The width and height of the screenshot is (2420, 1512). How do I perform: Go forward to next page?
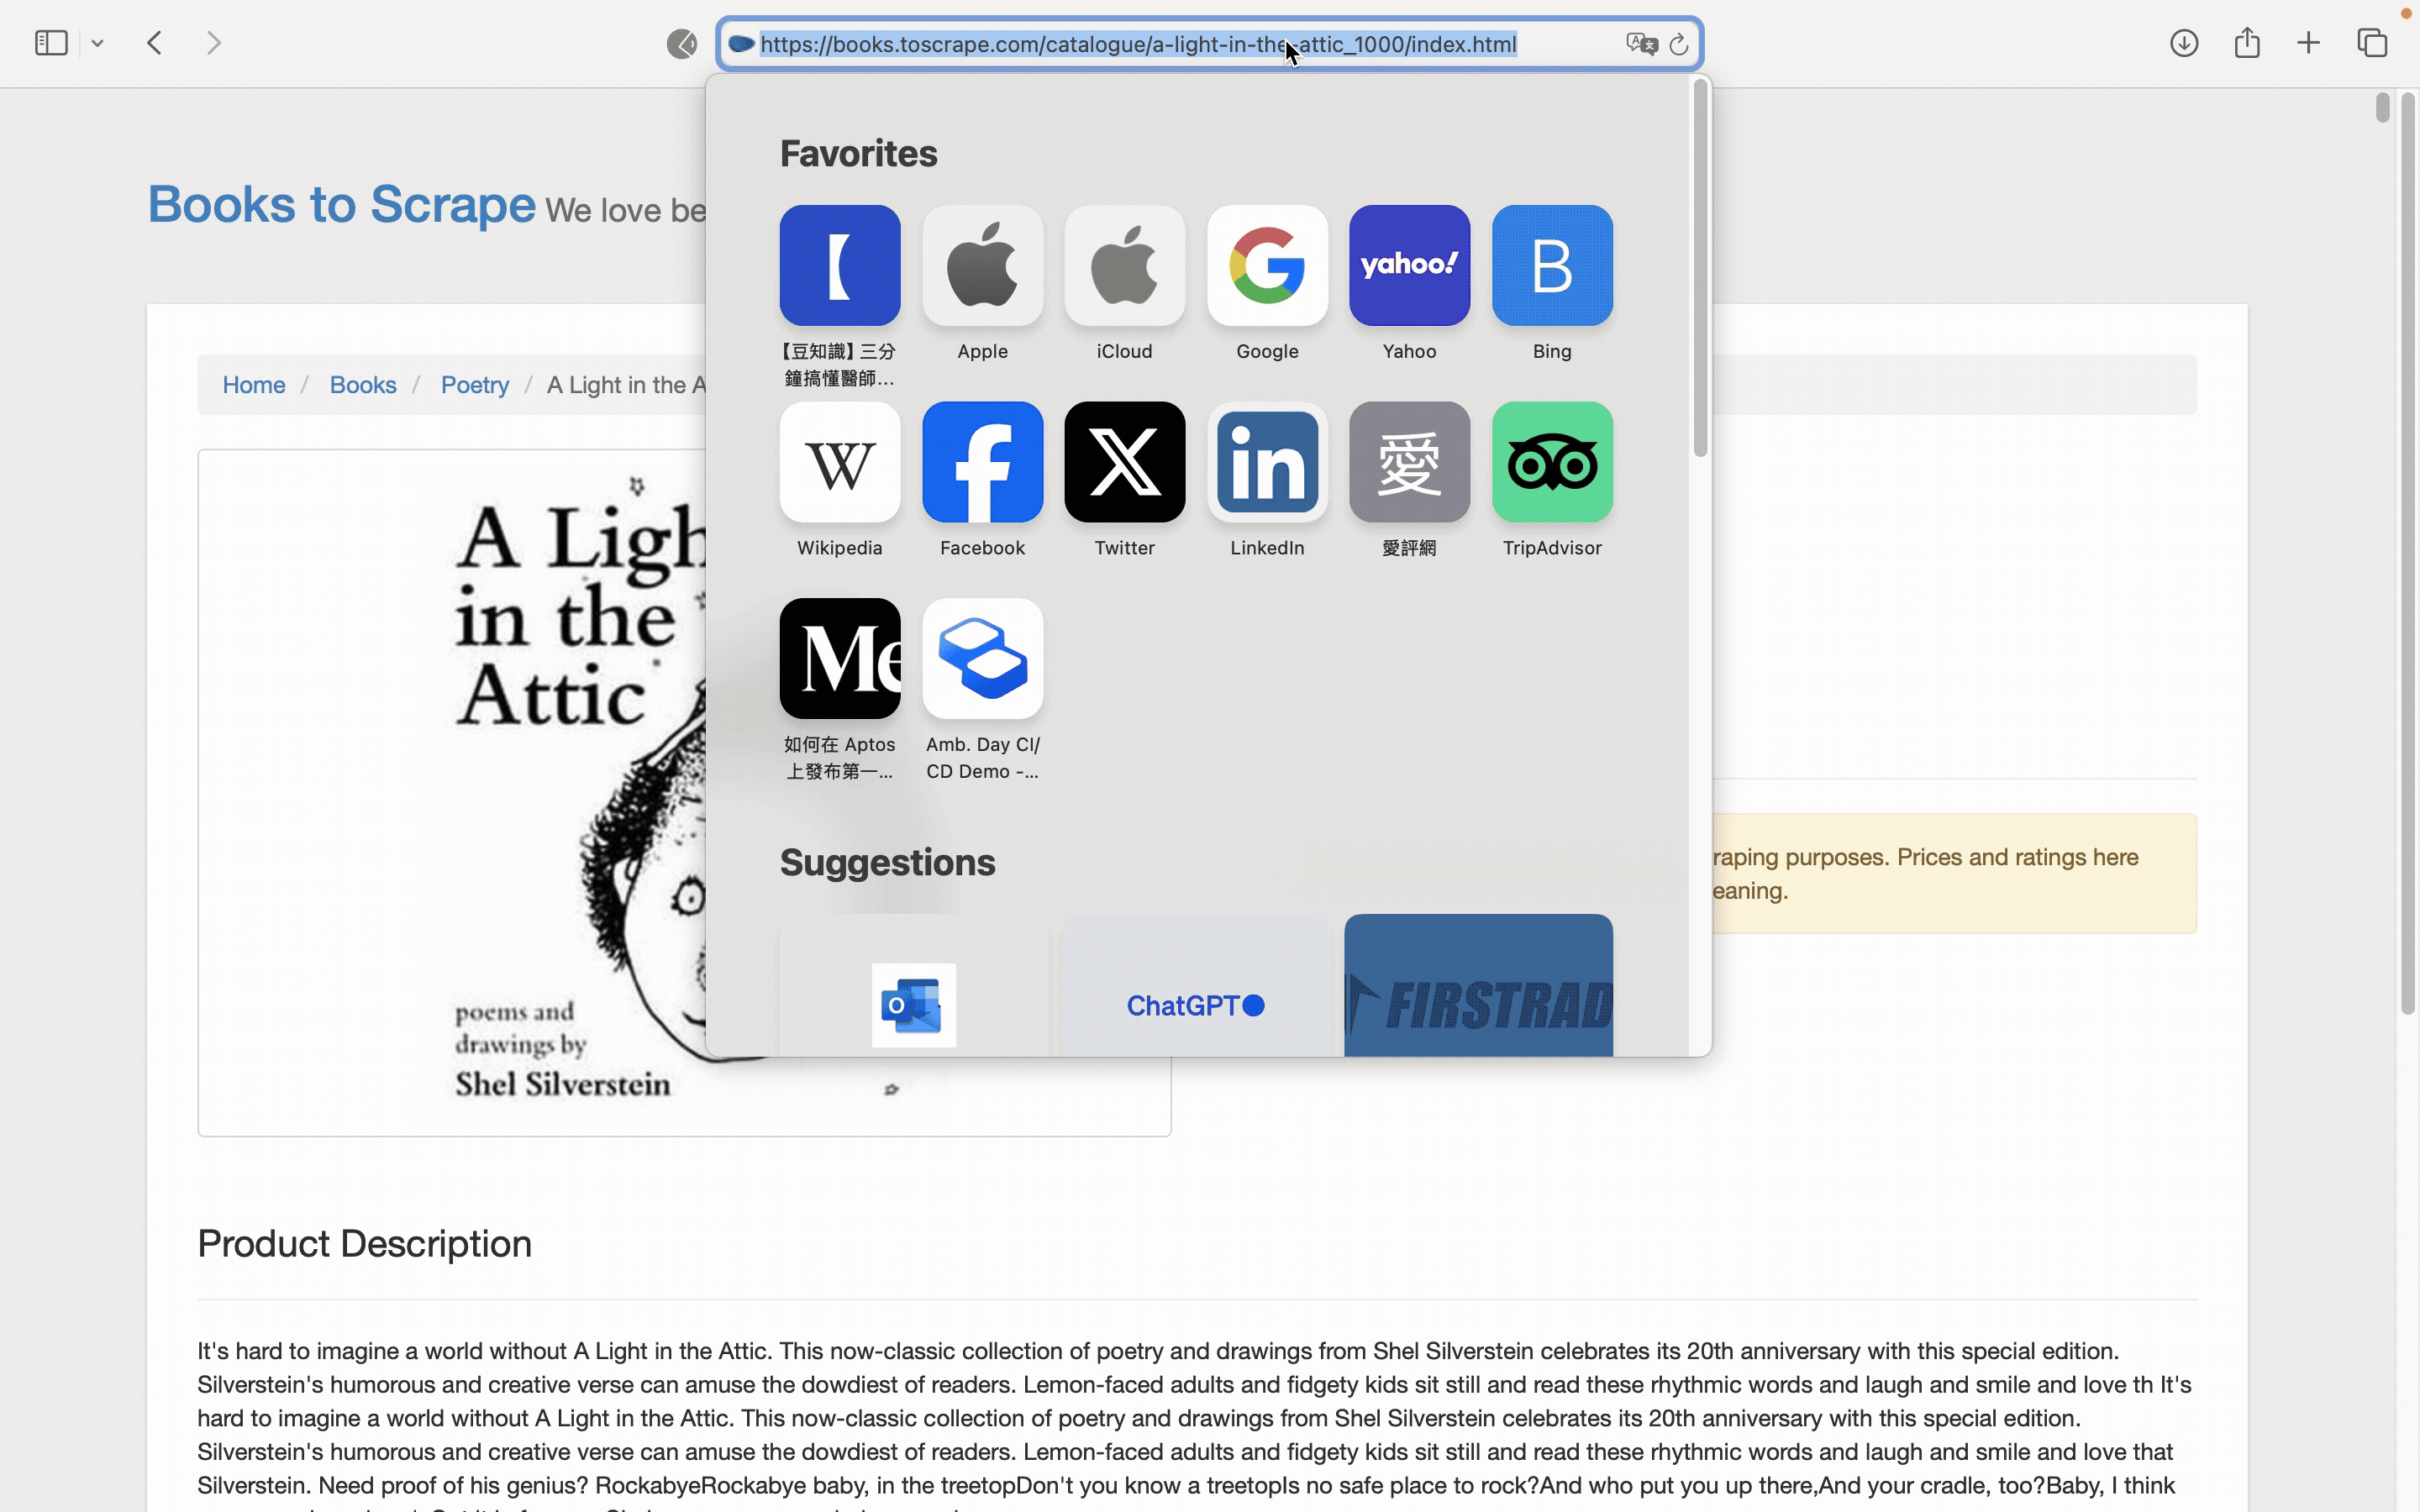213,43
